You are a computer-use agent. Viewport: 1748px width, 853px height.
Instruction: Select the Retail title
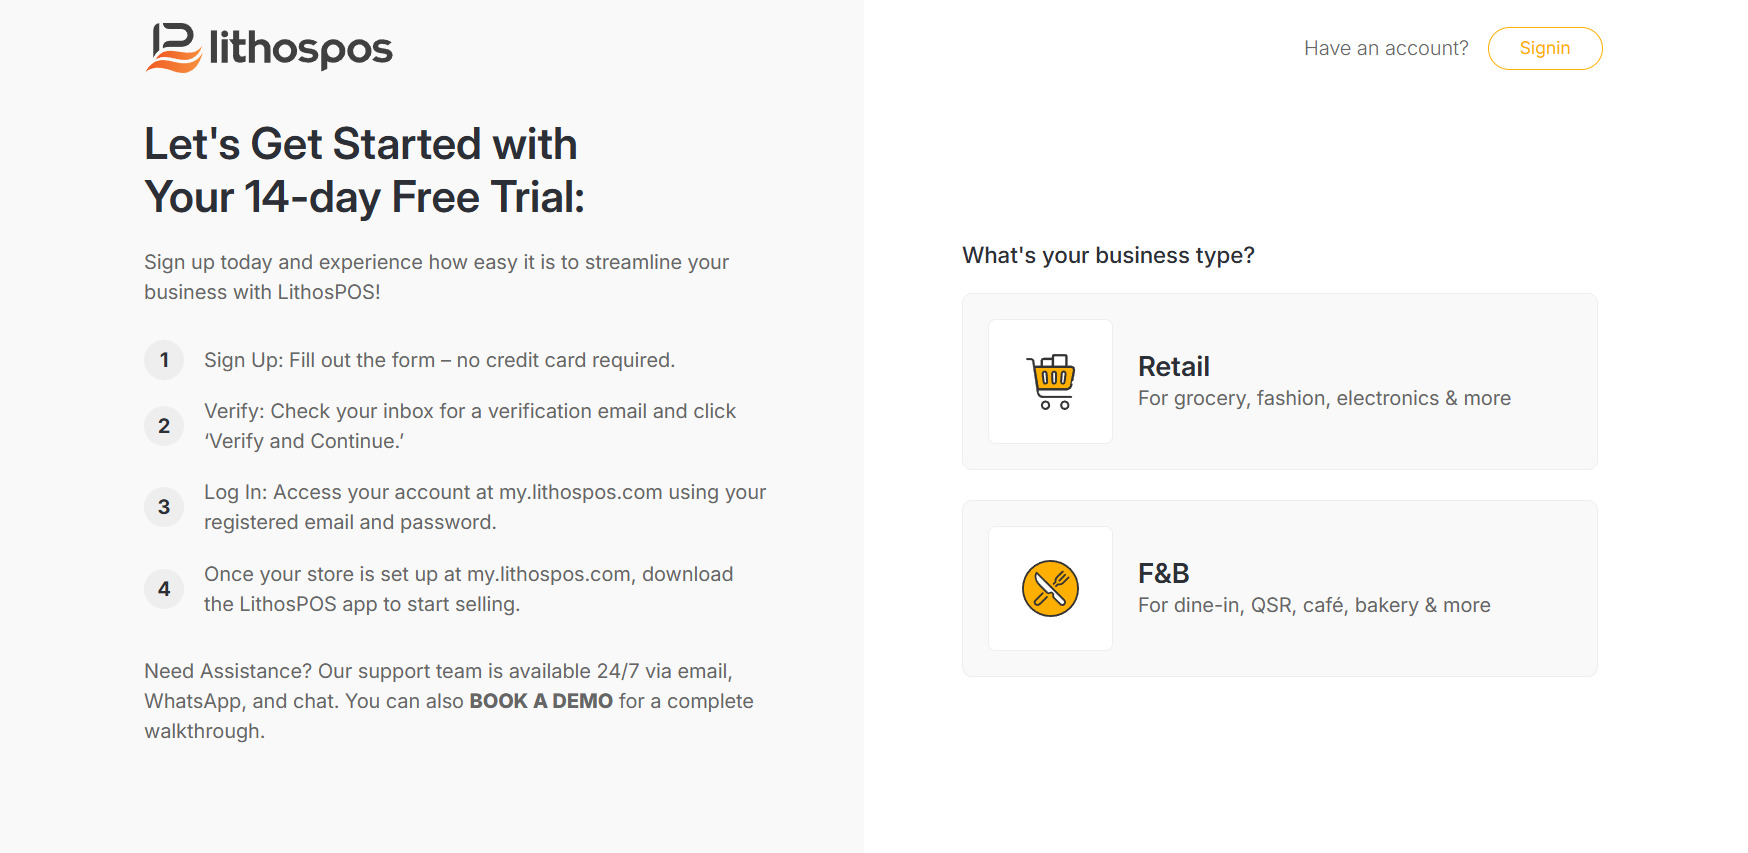(1174, 367)
